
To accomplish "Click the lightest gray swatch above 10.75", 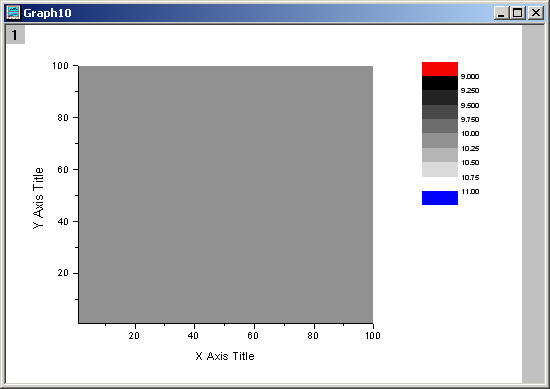I will [440, 169].
